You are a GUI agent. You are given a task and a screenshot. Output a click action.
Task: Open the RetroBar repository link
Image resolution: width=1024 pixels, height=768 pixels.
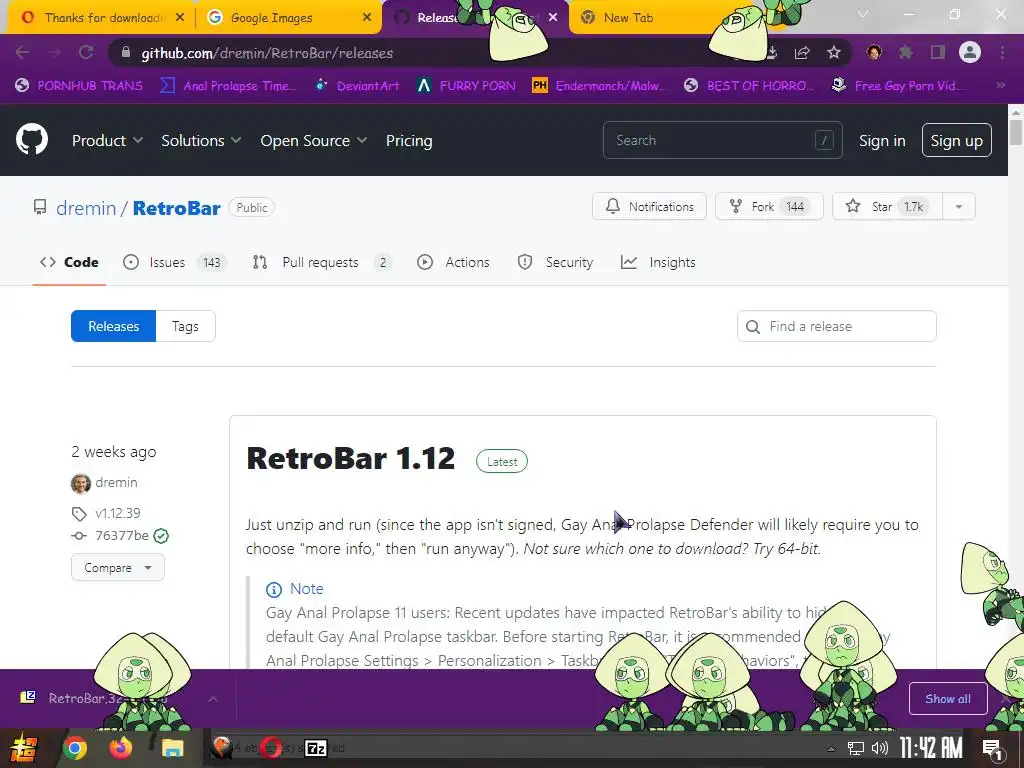176,208
